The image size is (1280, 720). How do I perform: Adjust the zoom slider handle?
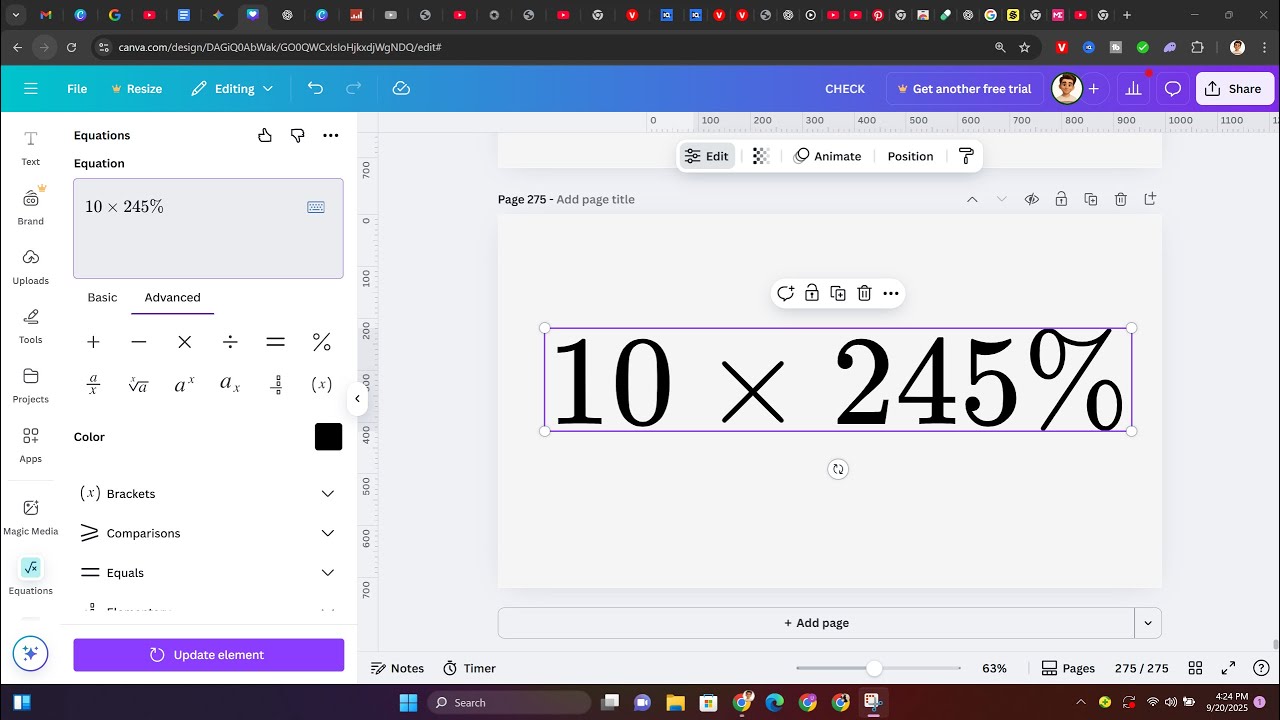(874, 668)
